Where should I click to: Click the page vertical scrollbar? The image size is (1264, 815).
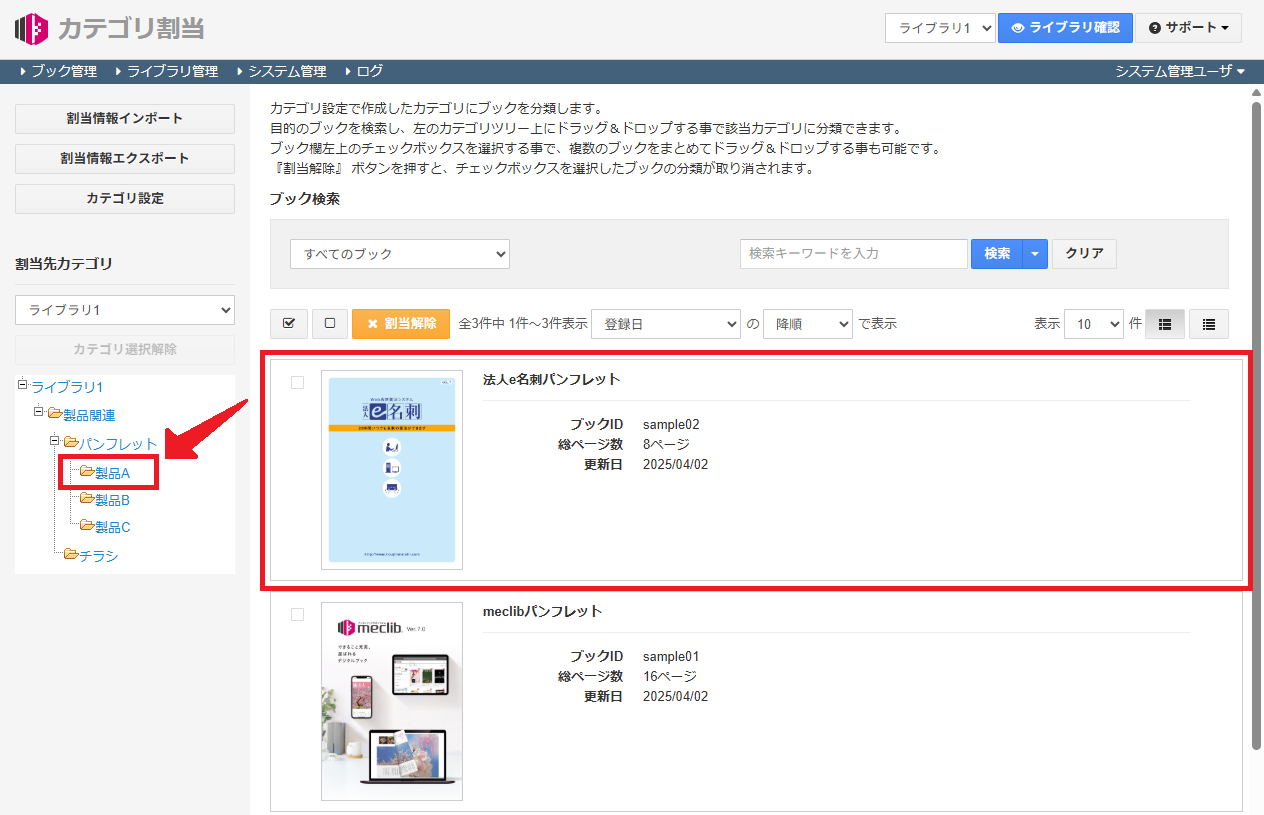coord(1256,420)
